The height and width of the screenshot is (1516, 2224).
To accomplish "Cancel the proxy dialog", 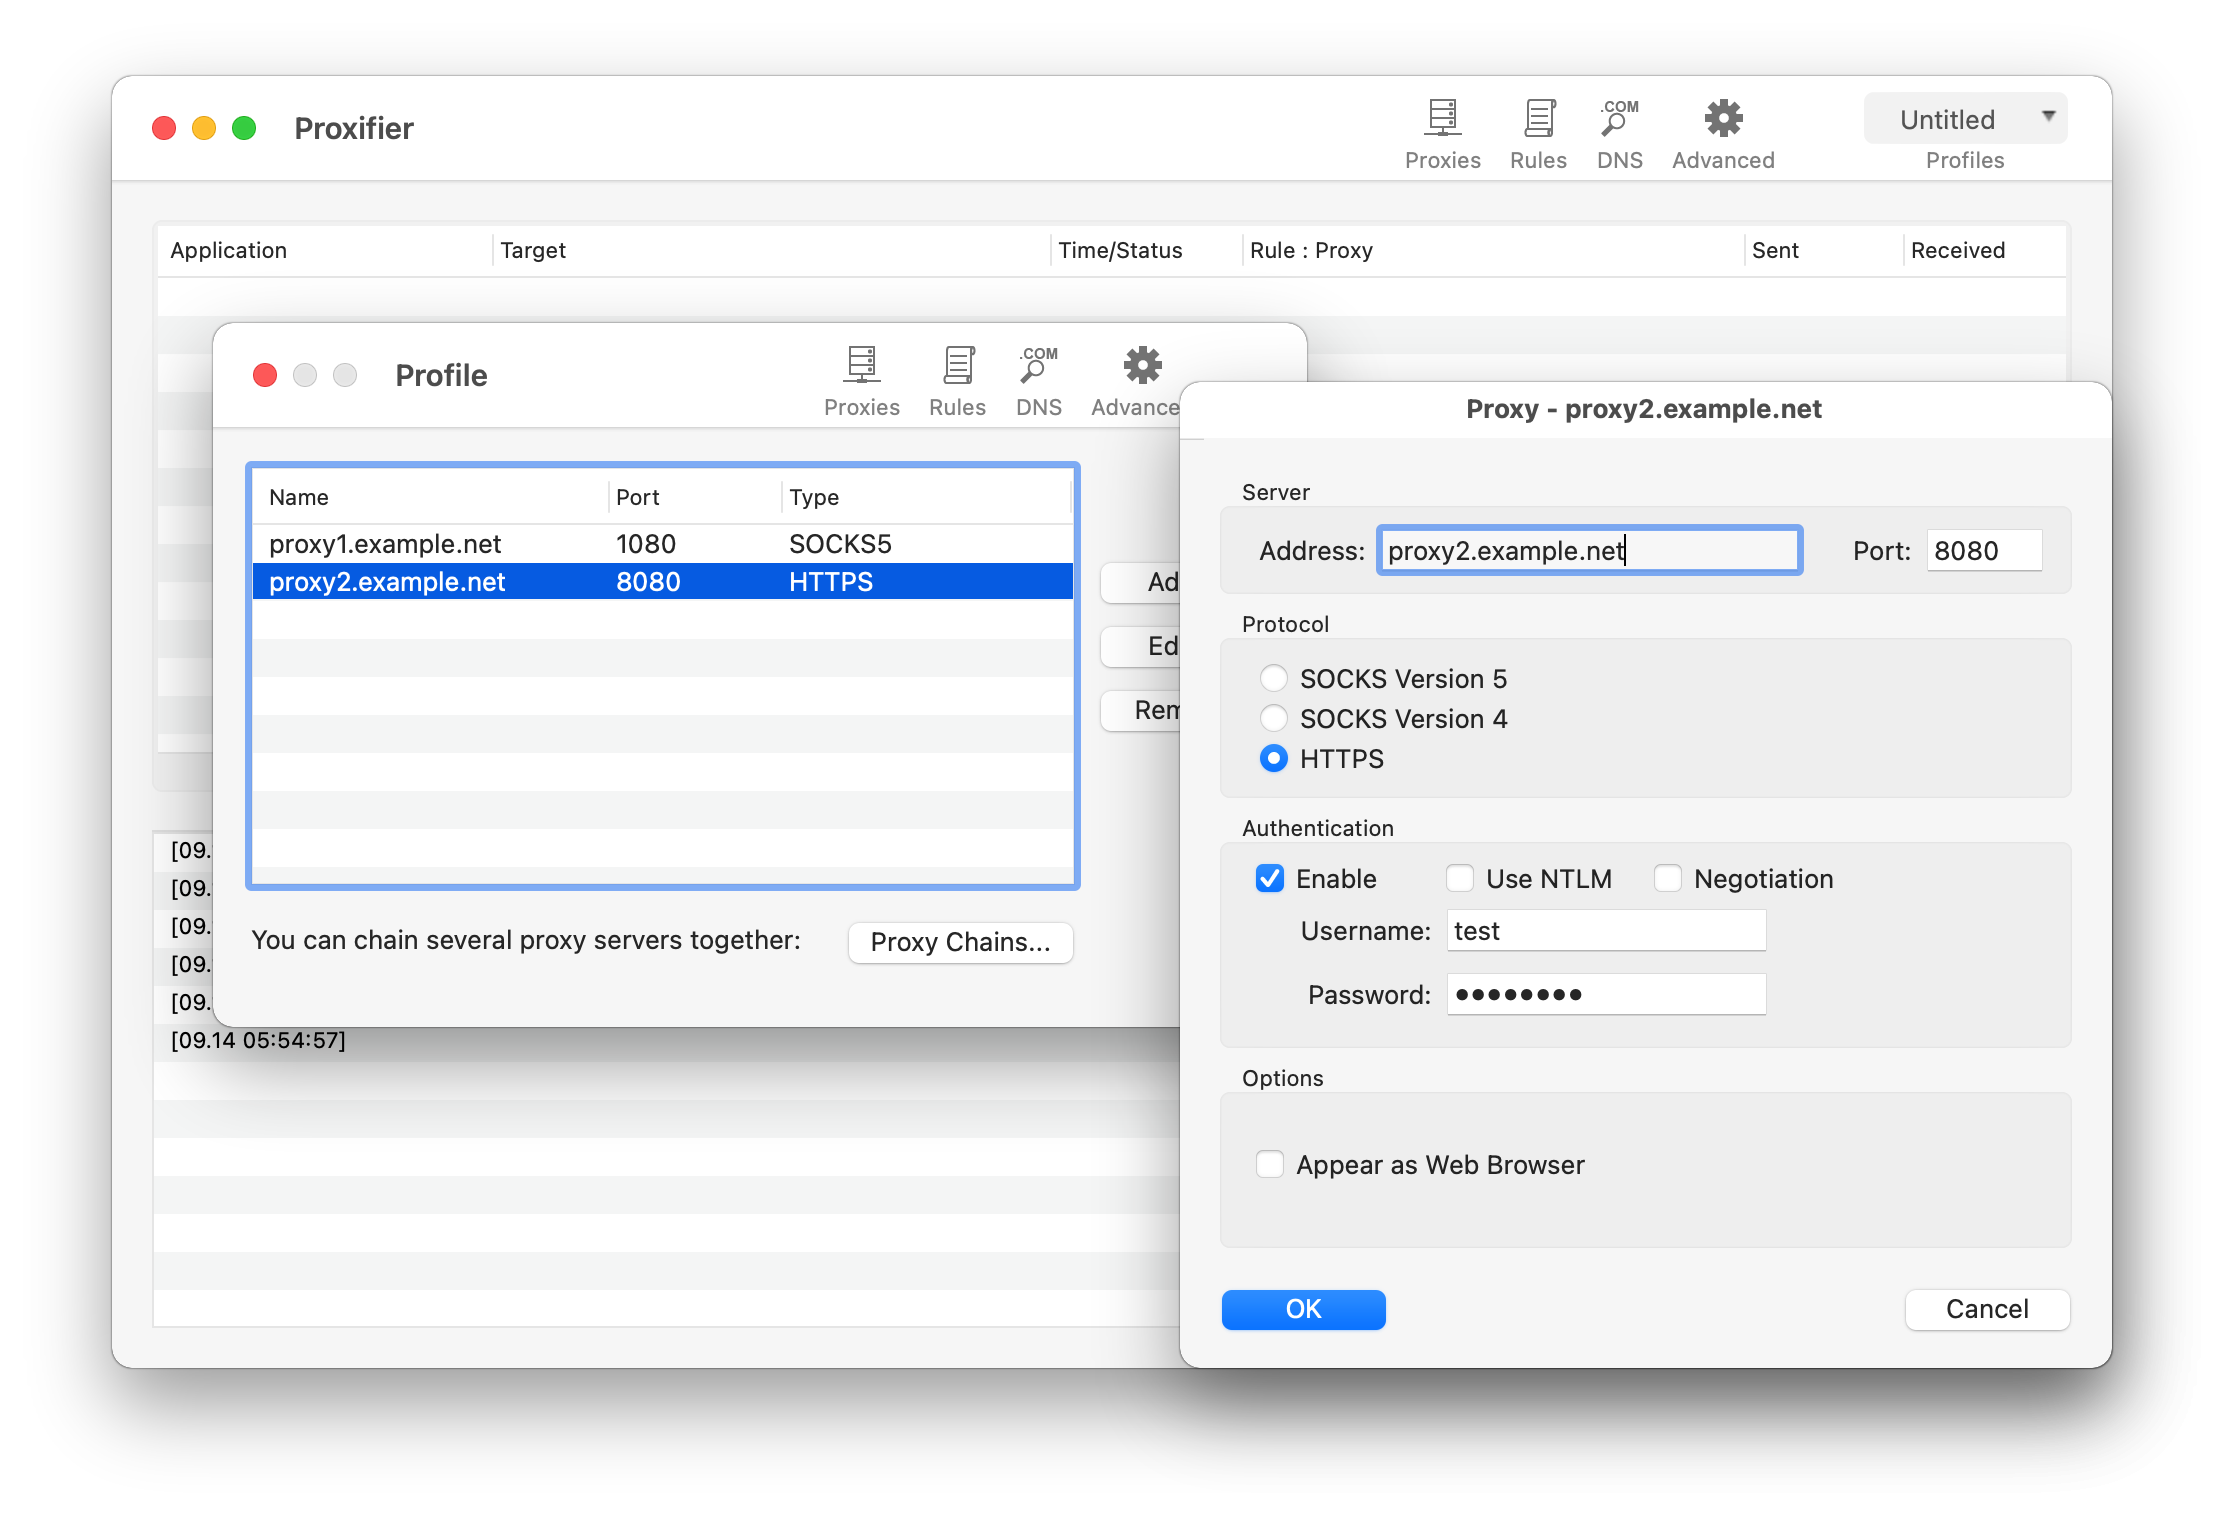I will 1986,1309.
